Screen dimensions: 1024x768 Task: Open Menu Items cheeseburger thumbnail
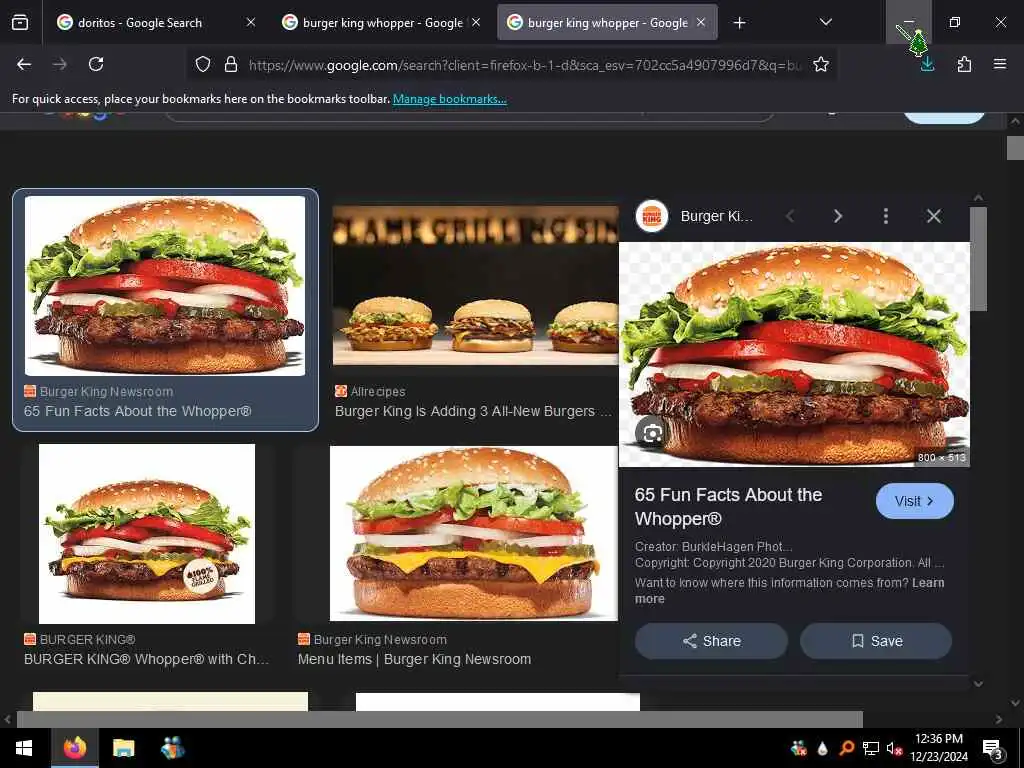click(473, 533)
